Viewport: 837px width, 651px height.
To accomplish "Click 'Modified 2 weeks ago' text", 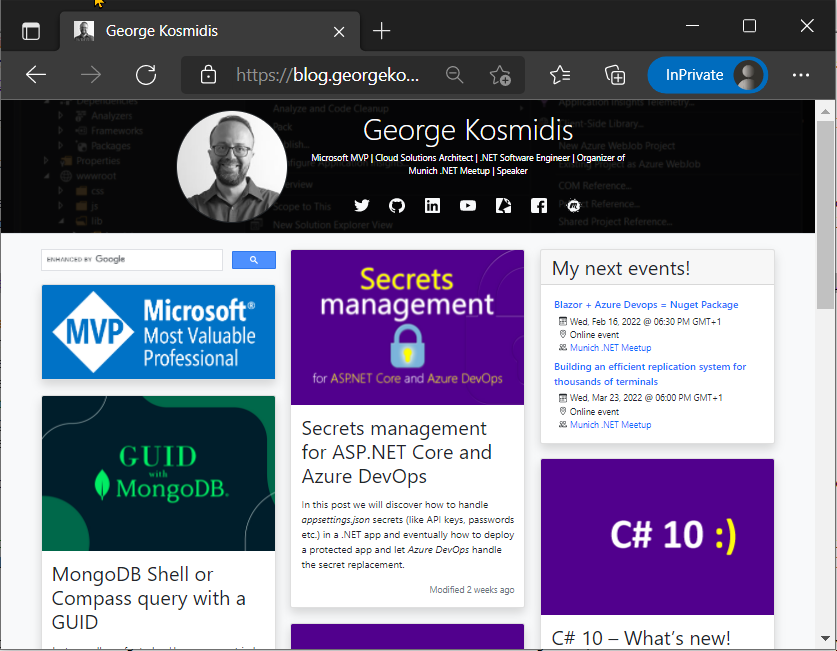I will pos(472,590).
